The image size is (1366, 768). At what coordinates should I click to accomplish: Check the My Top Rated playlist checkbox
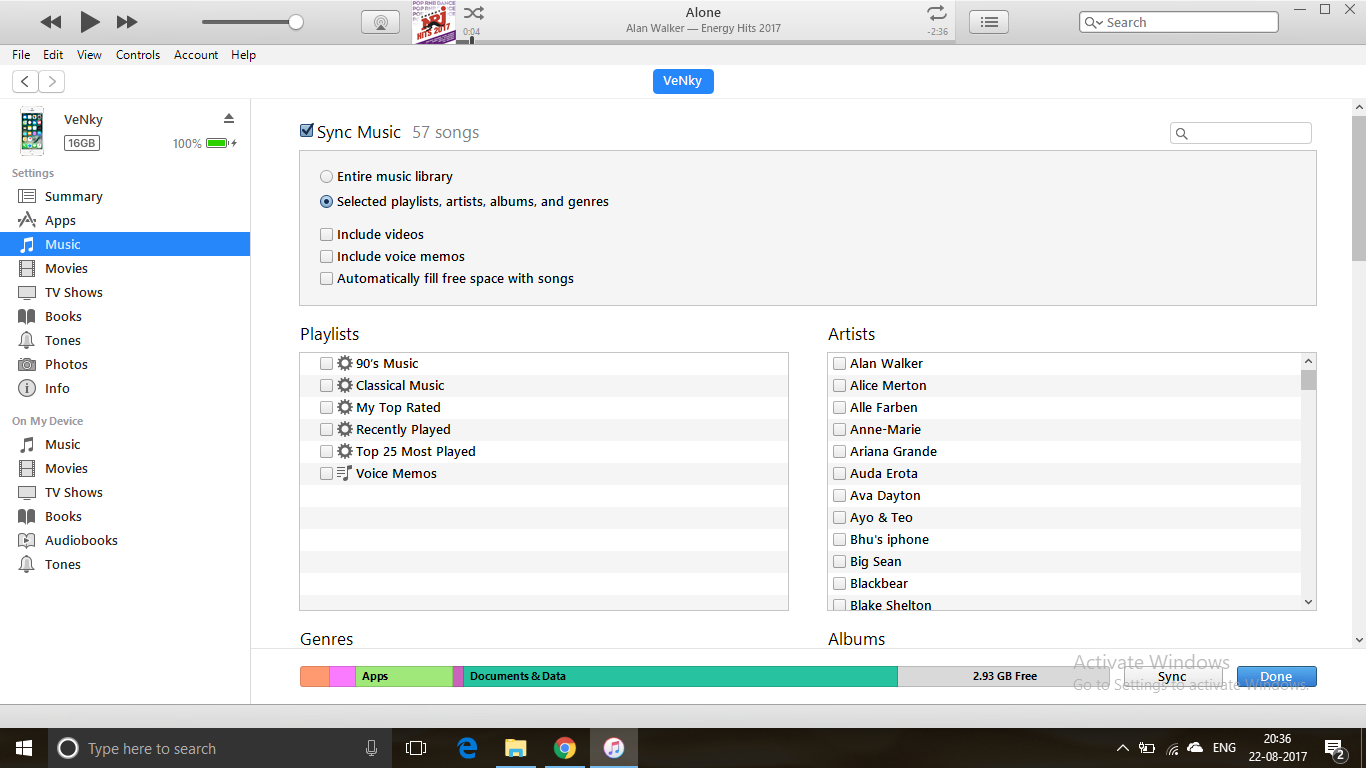(327, 408)
